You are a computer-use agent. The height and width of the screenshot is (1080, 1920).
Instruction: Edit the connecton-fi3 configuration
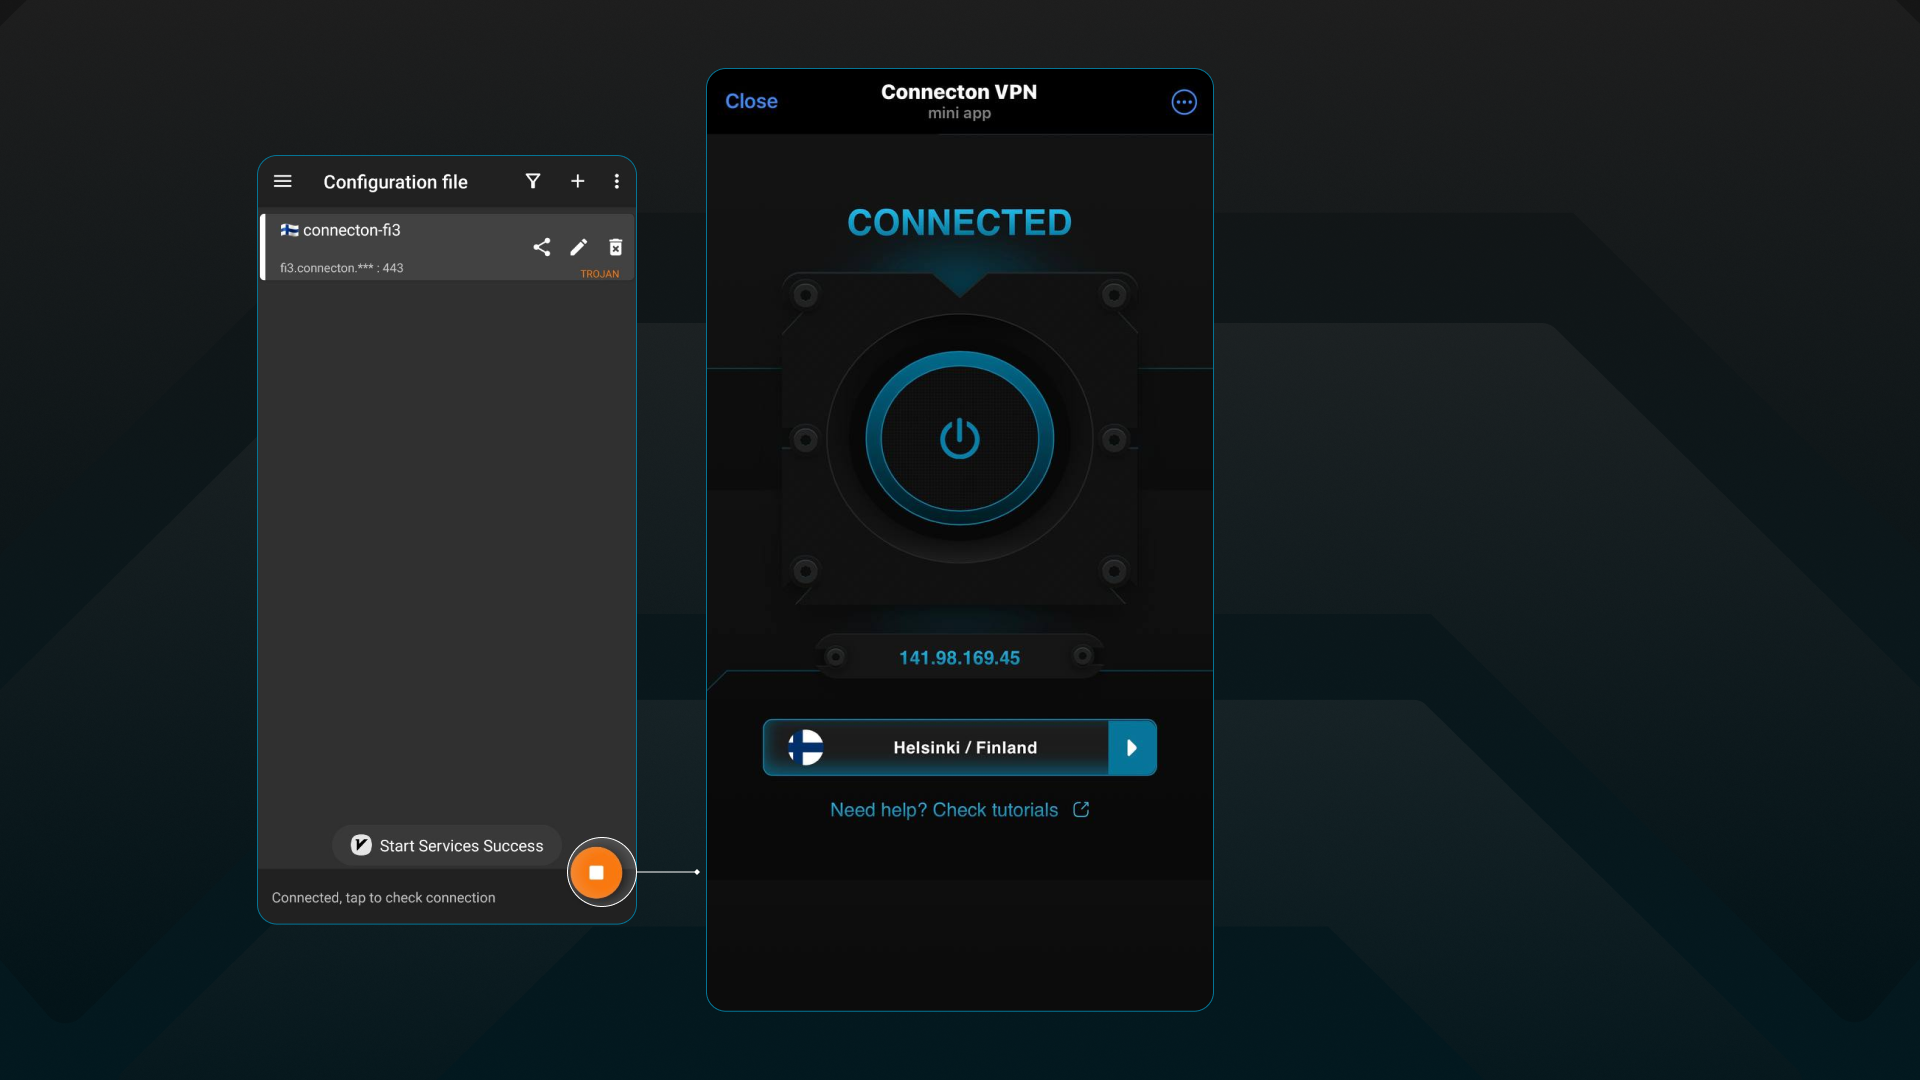point(578,247)
